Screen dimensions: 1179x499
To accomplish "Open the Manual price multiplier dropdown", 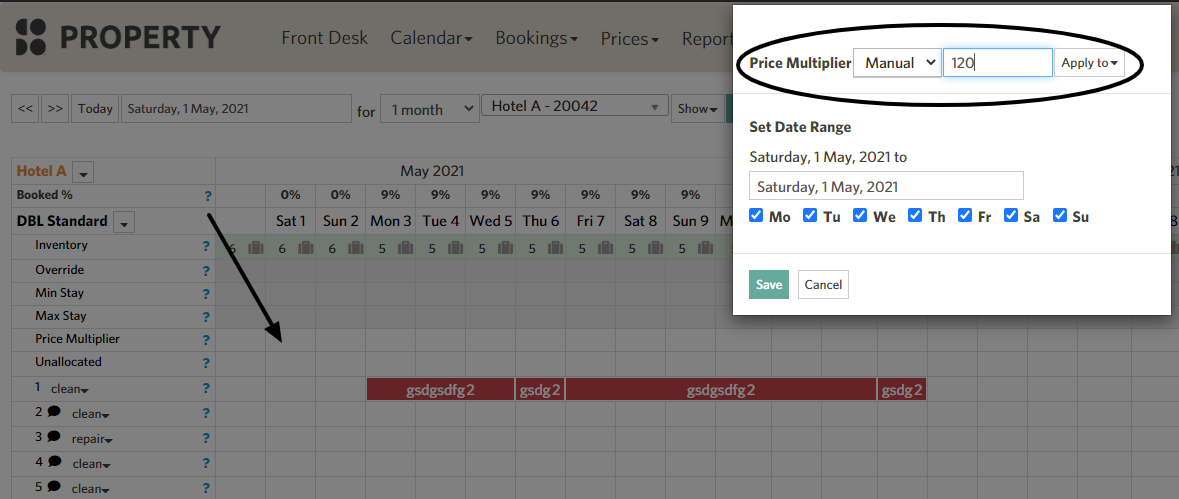I will [x=897, y=63].
